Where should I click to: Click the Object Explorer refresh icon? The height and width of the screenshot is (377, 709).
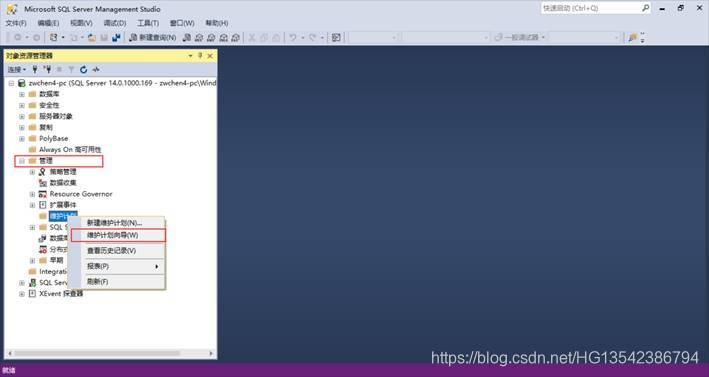pos(84,70)
